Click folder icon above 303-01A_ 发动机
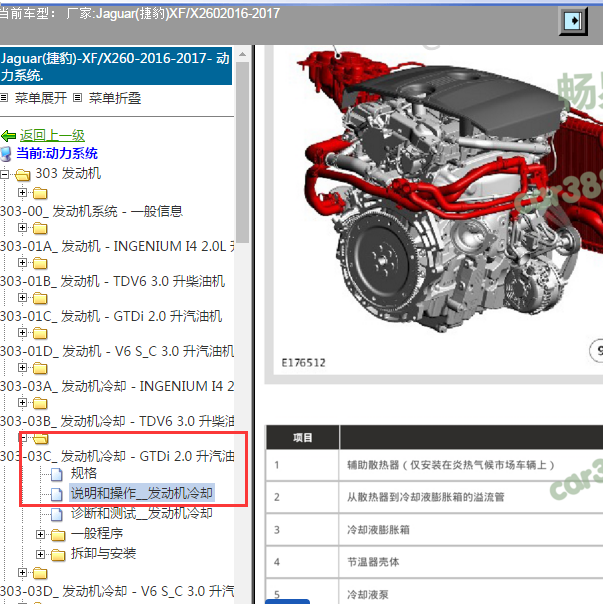The width and height of the screenshot is (603, 604). click(40, 228)
